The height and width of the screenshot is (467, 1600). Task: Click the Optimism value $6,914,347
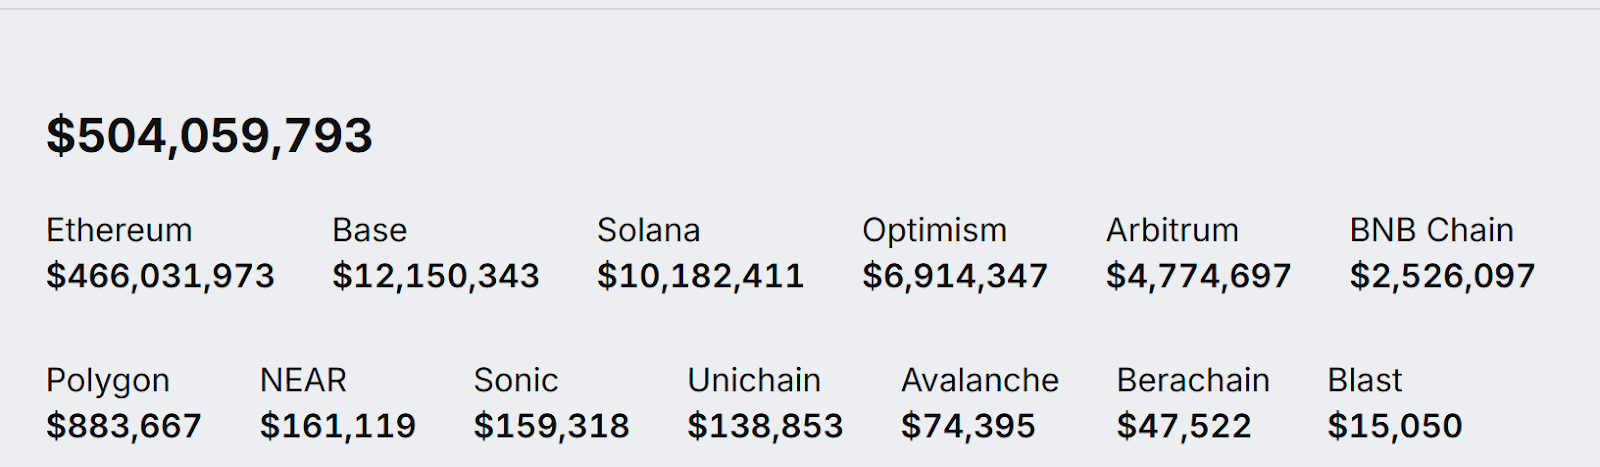(x=955, y=276)
